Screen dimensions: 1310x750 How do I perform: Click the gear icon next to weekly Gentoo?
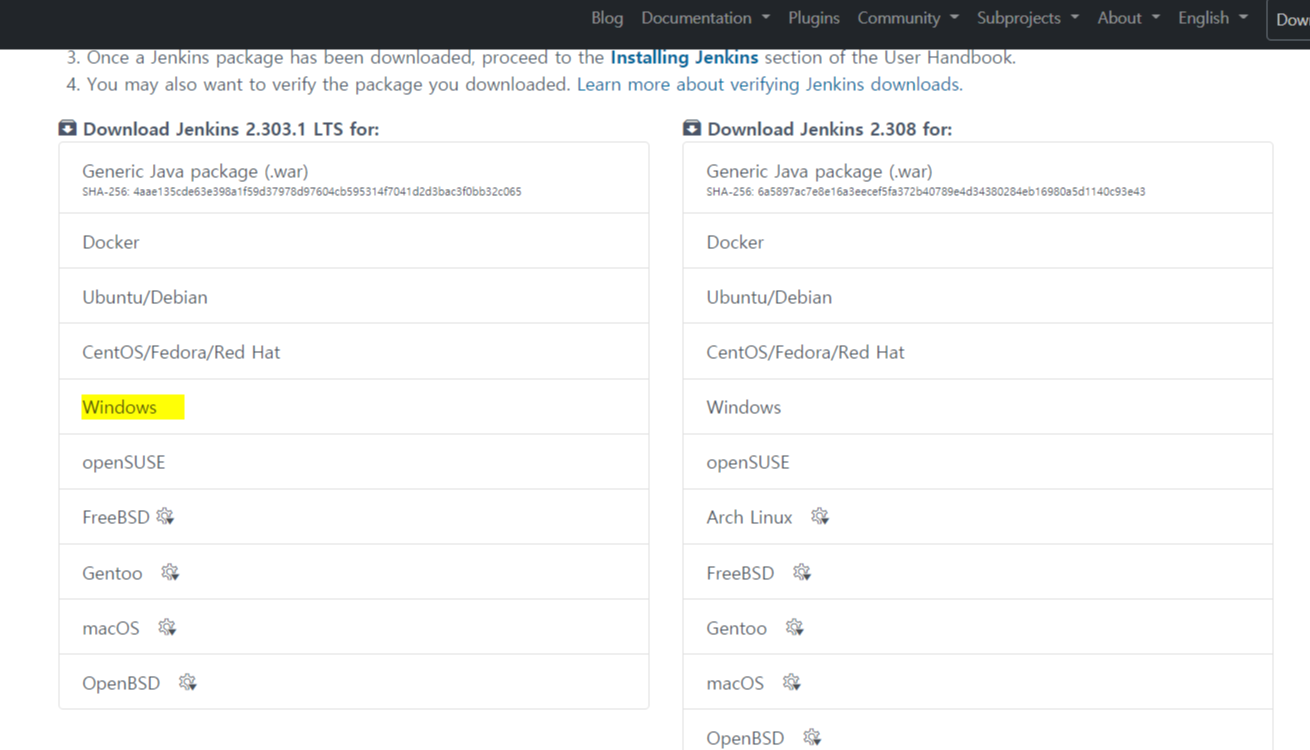coord(794,627)
